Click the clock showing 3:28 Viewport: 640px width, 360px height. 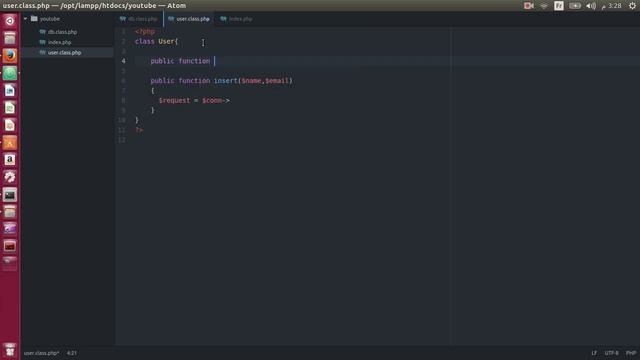tap(611, 6)
